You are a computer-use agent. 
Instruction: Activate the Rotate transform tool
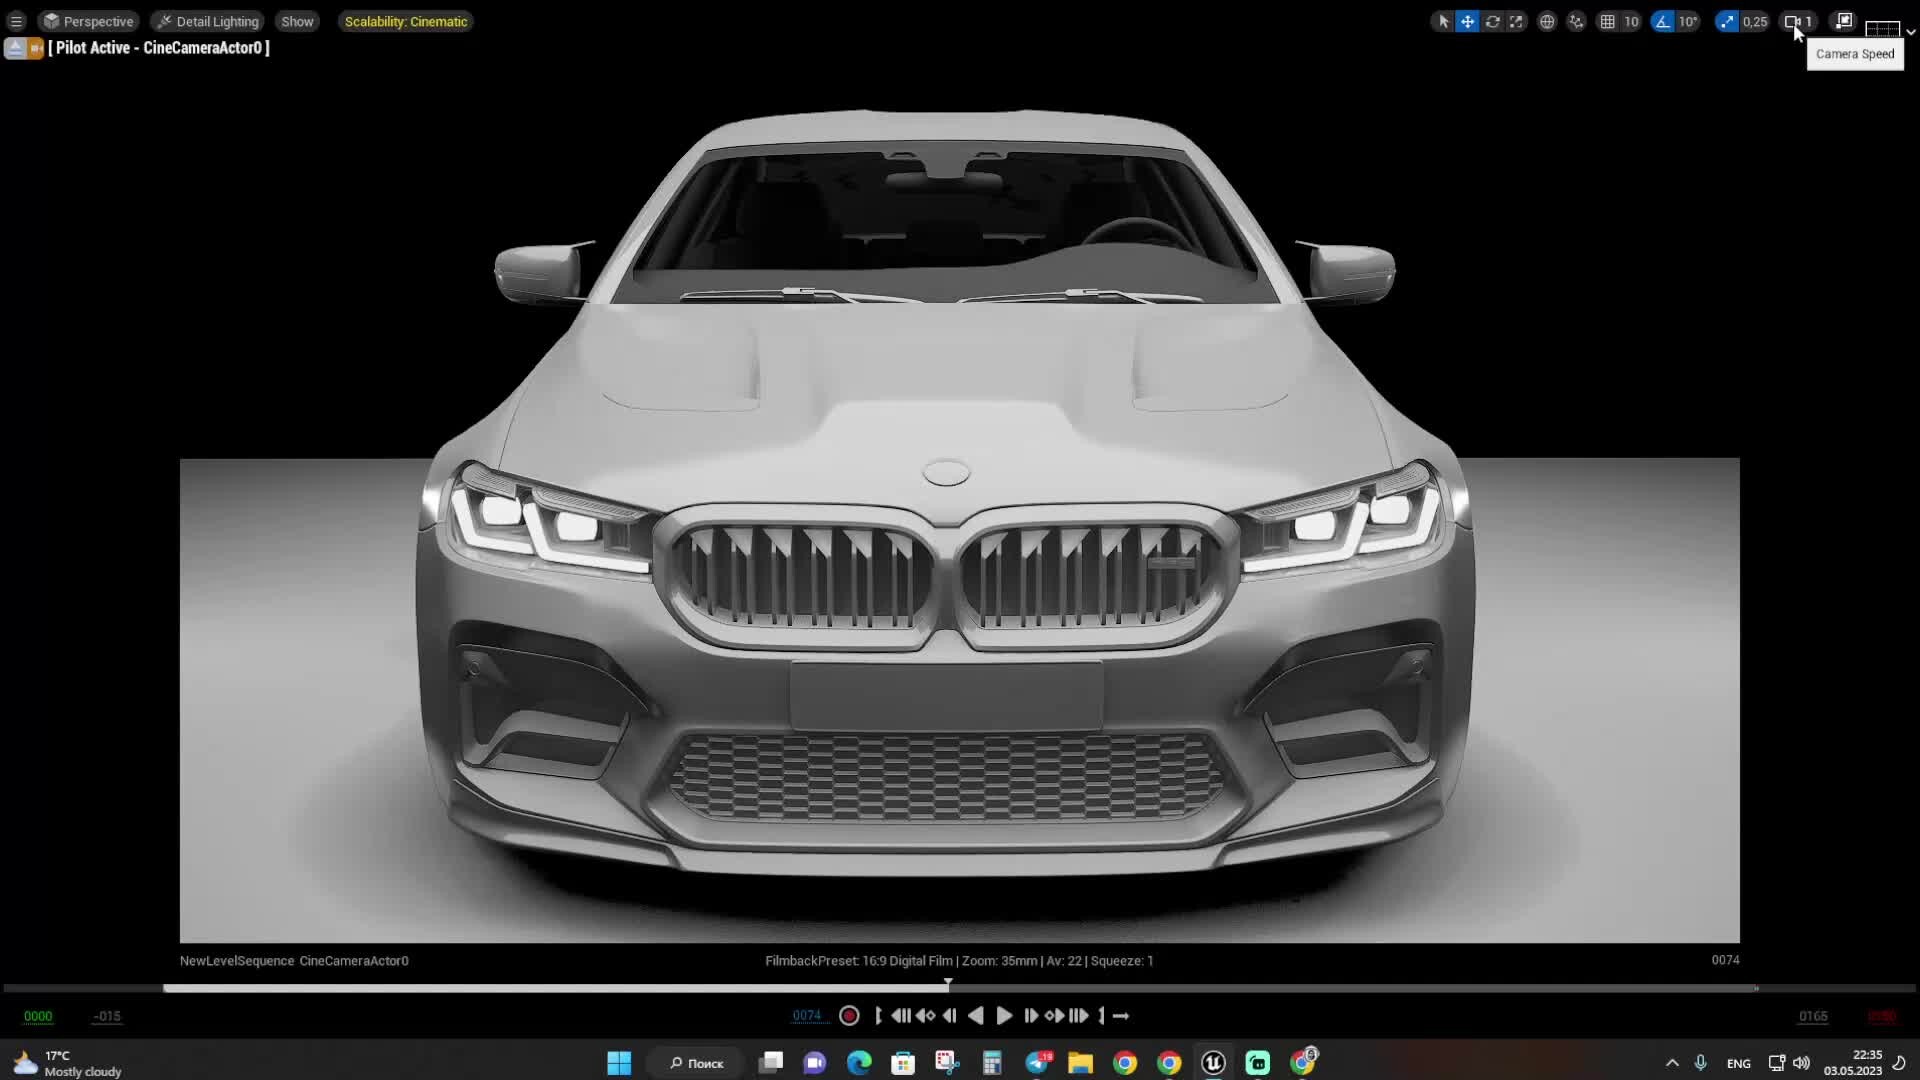(1493, 22)
